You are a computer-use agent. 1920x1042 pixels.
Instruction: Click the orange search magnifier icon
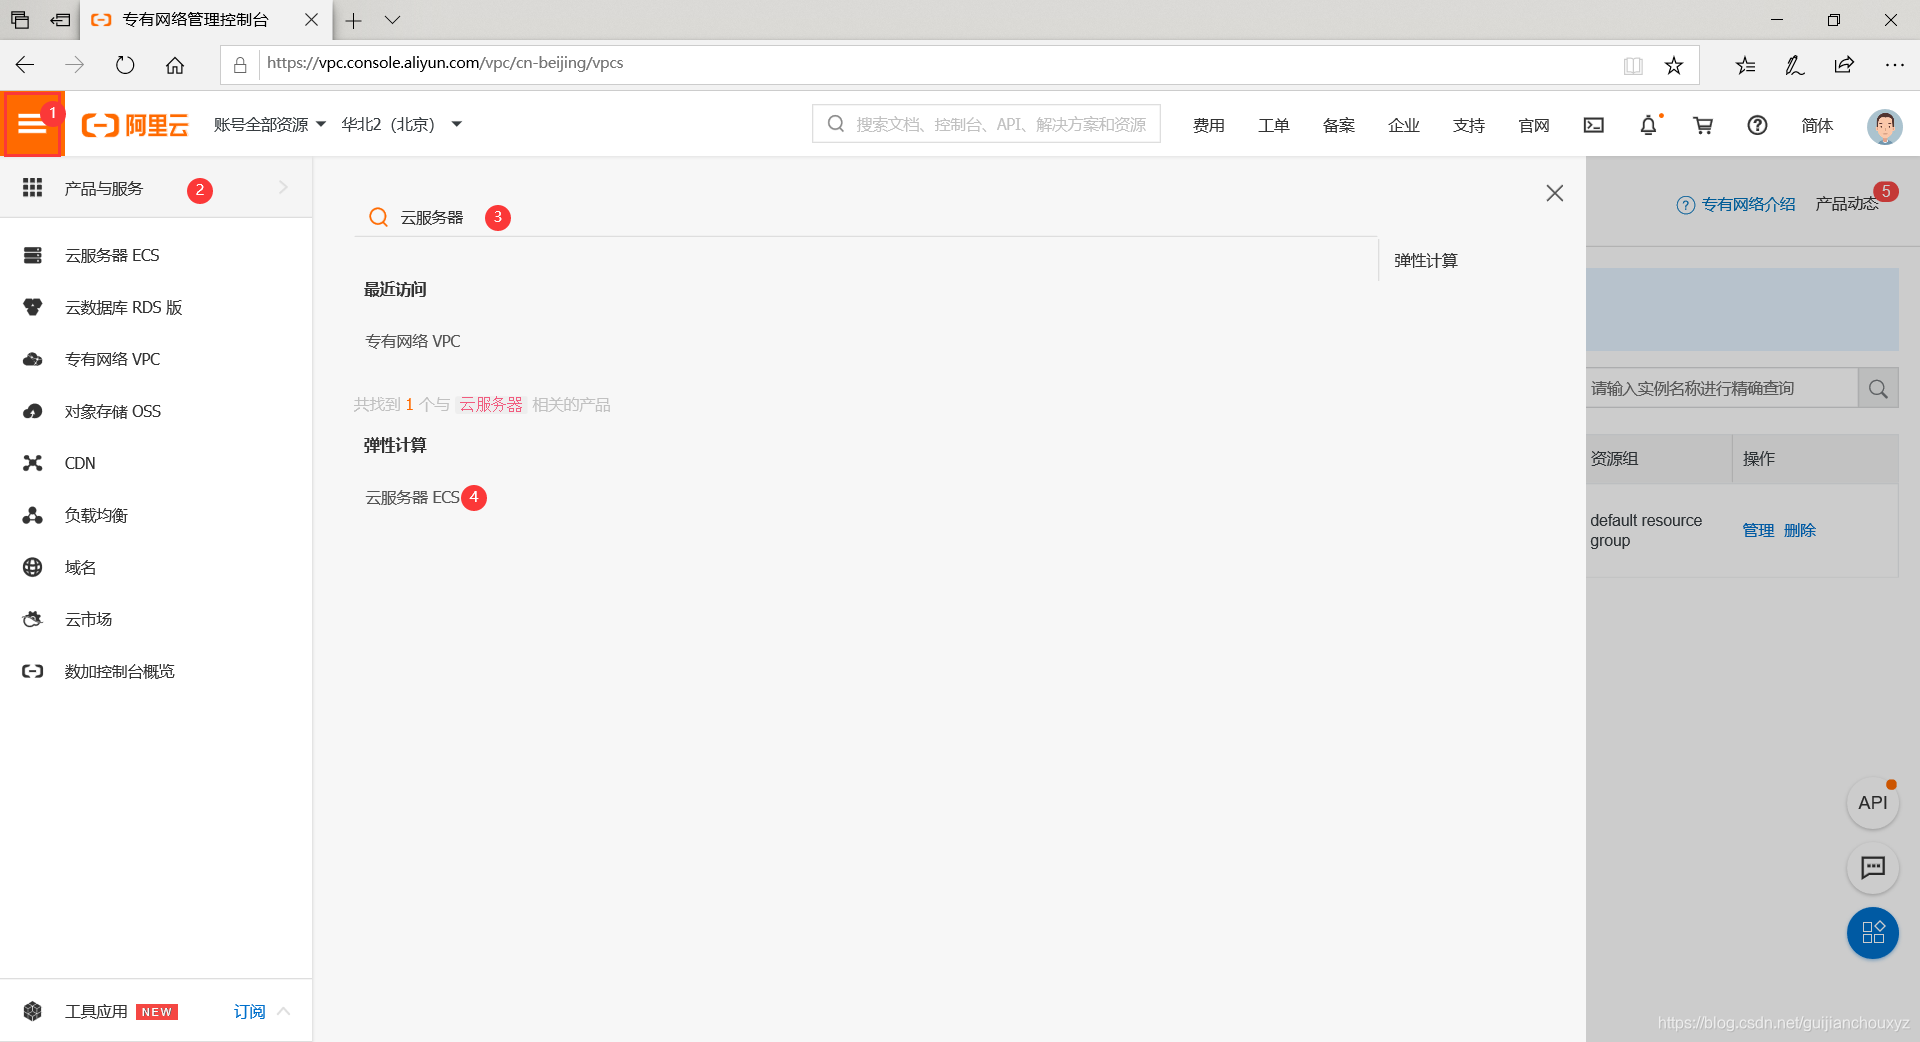pyautogui.click(x=378, y=217)
